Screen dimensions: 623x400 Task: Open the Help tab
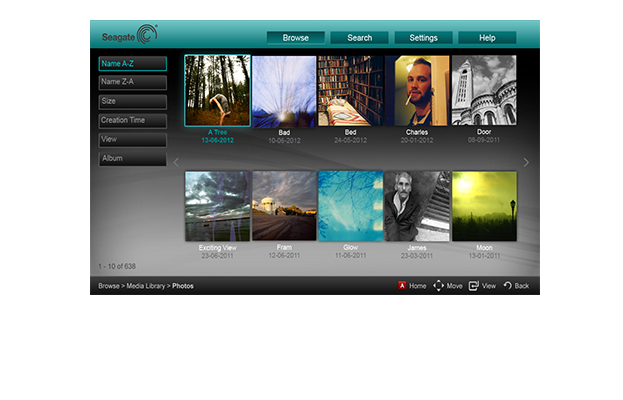click(487, 38)
